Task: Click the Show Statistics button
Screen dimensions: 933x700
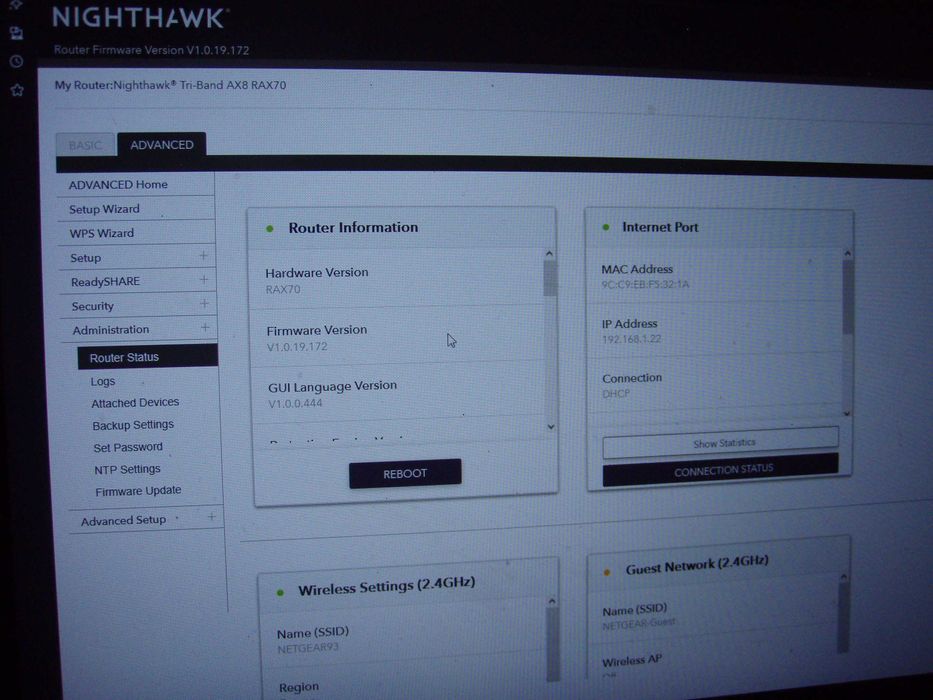Action: click(721, 443)
